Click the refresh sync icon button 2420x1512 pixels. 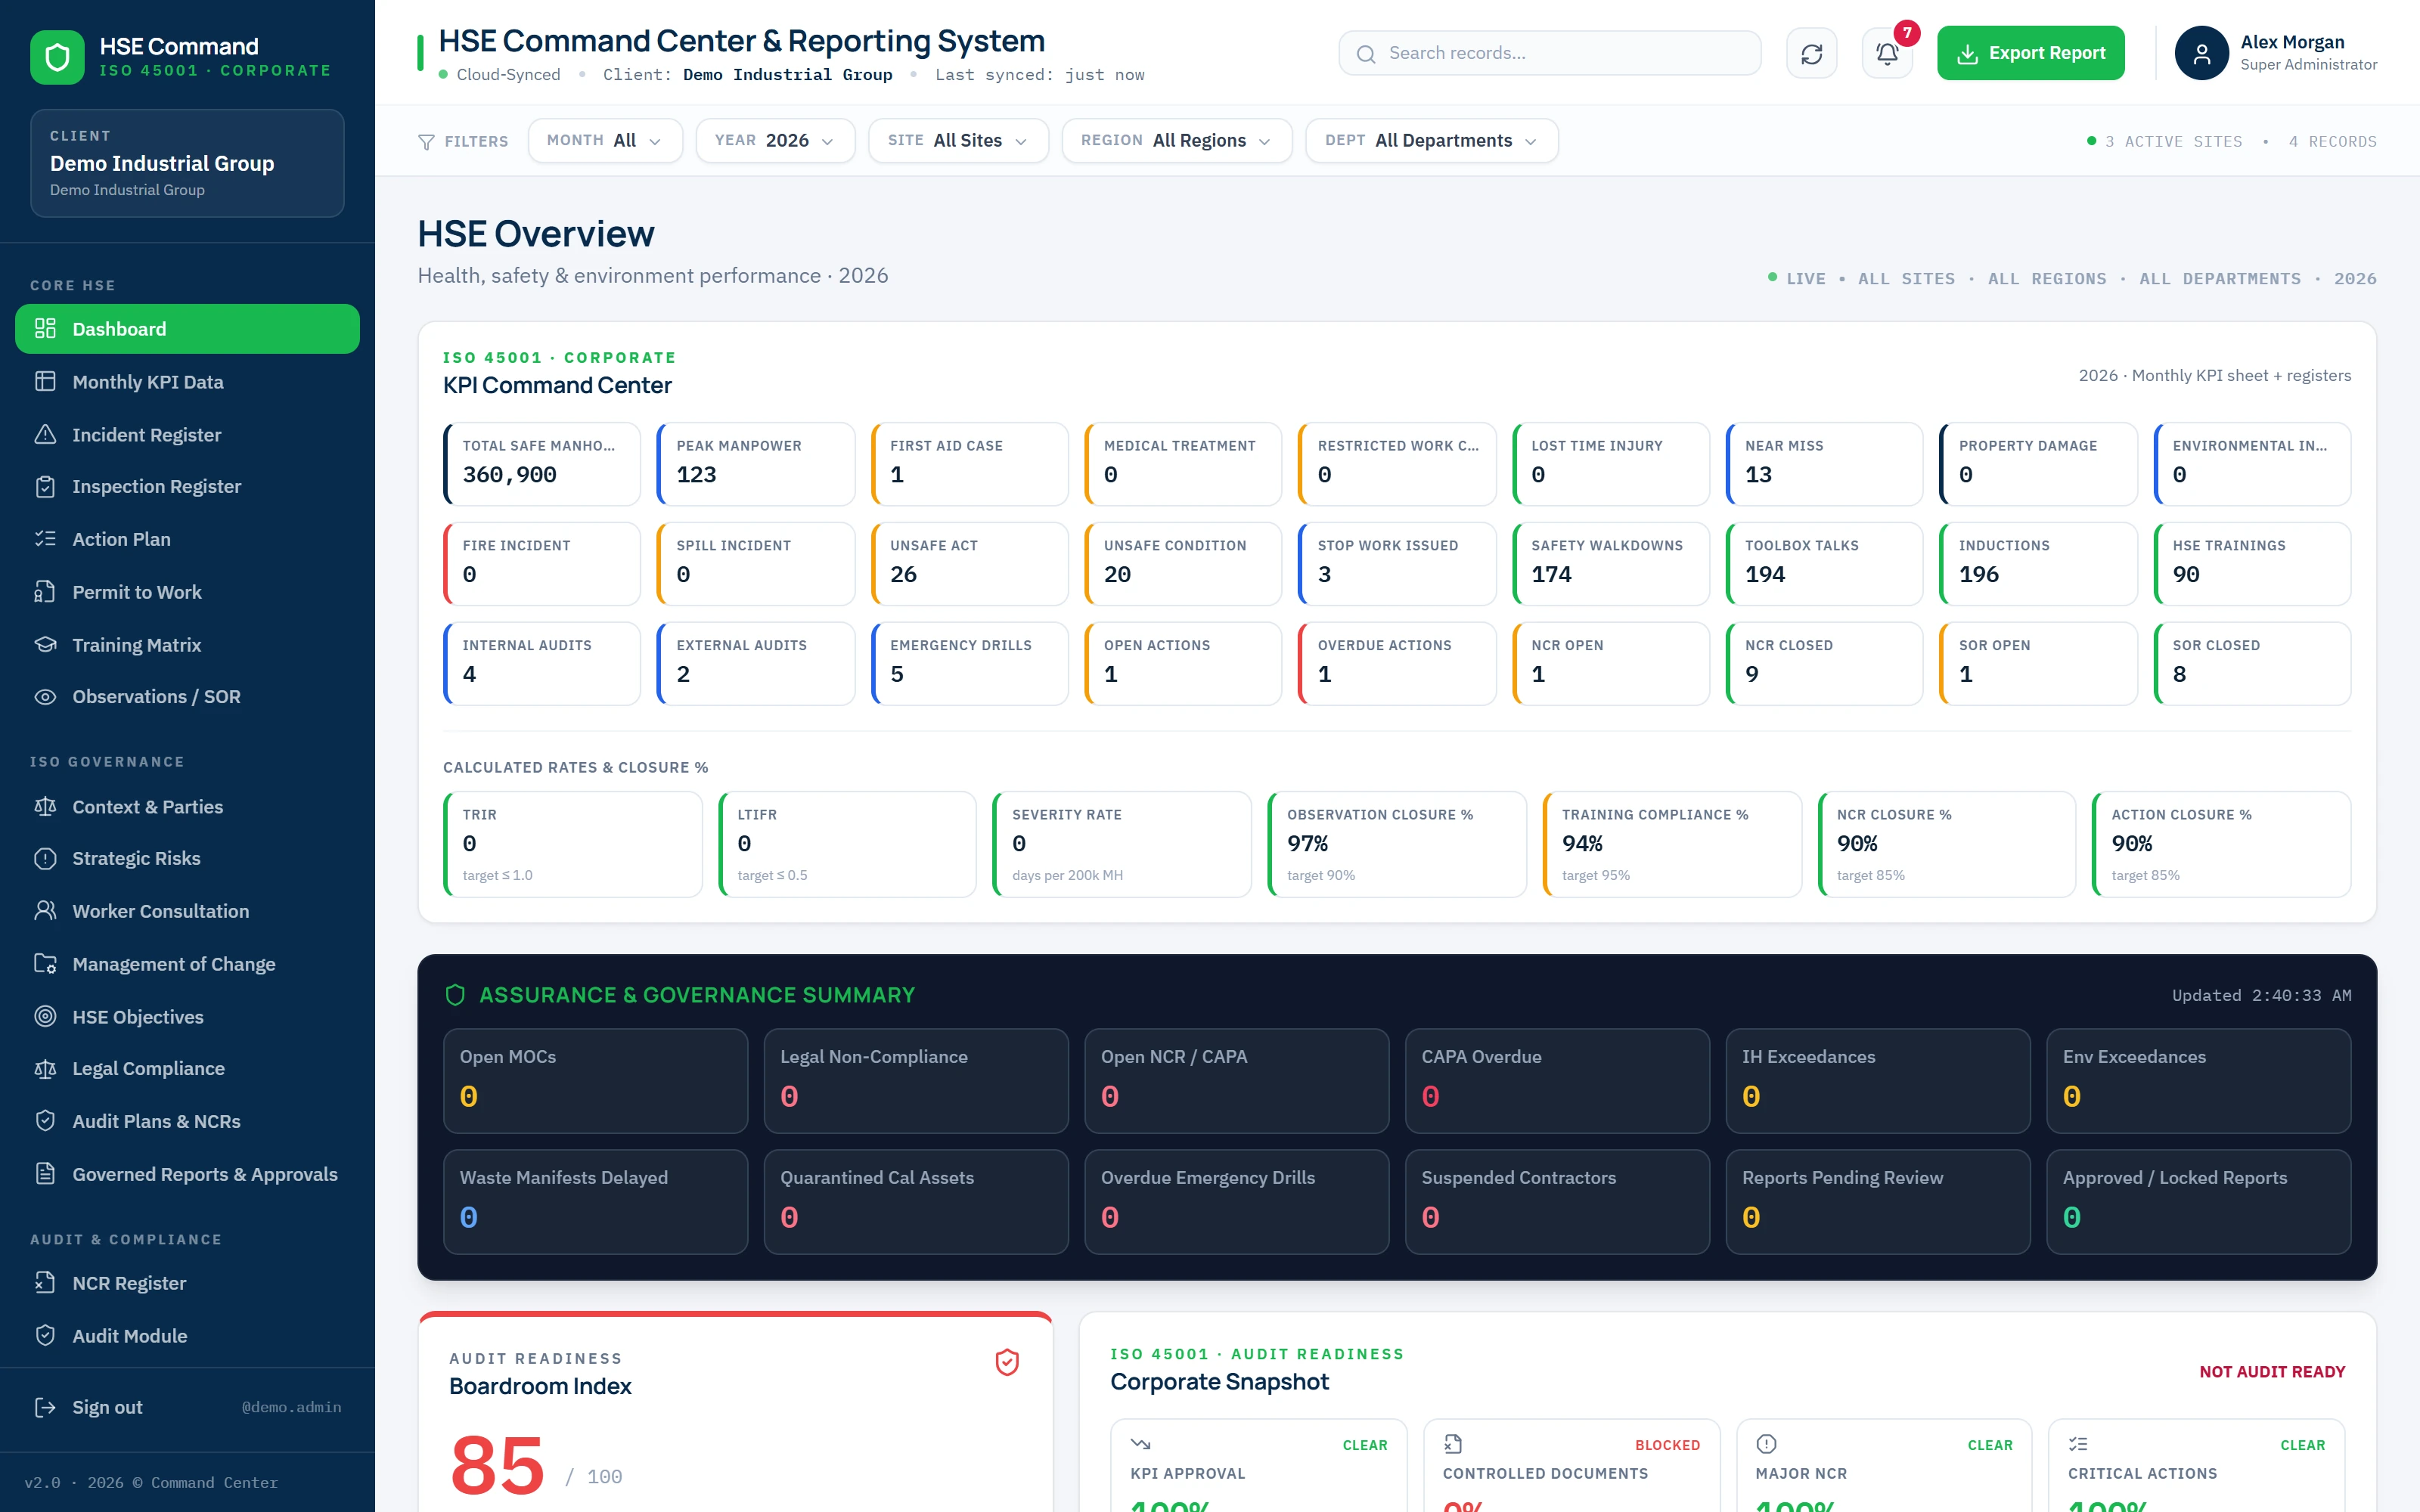click(1811, 53)
